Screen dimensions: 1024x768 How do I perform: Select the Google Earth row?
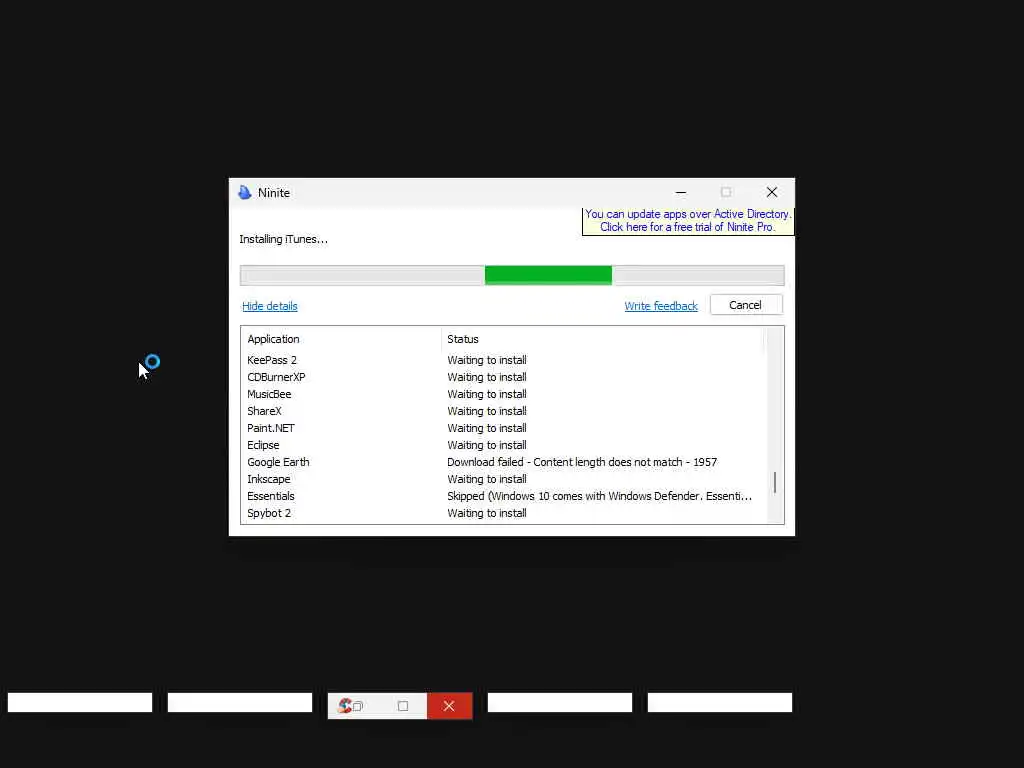(504, 462)
